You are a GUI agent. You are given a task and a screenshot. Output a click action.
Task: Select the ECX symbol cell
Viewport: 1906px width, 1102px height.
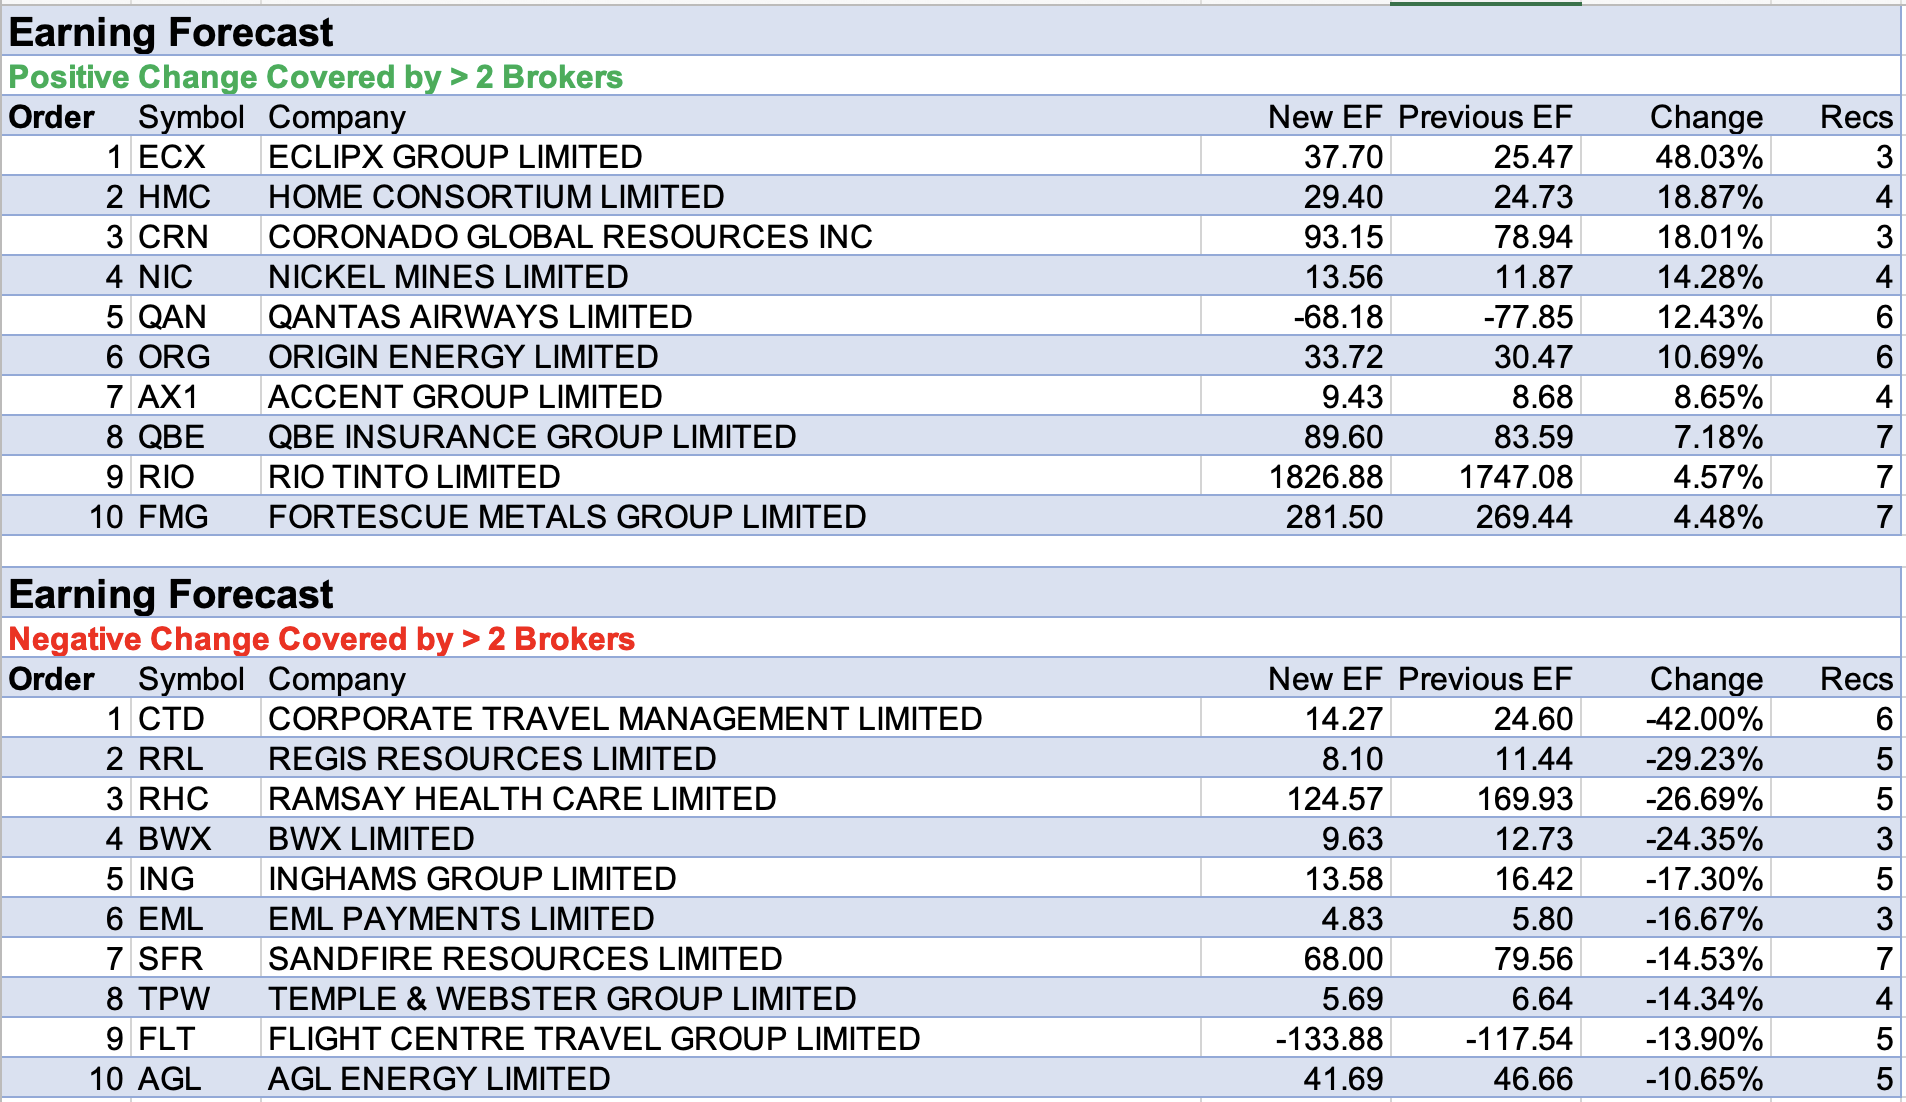pos(172,157)
